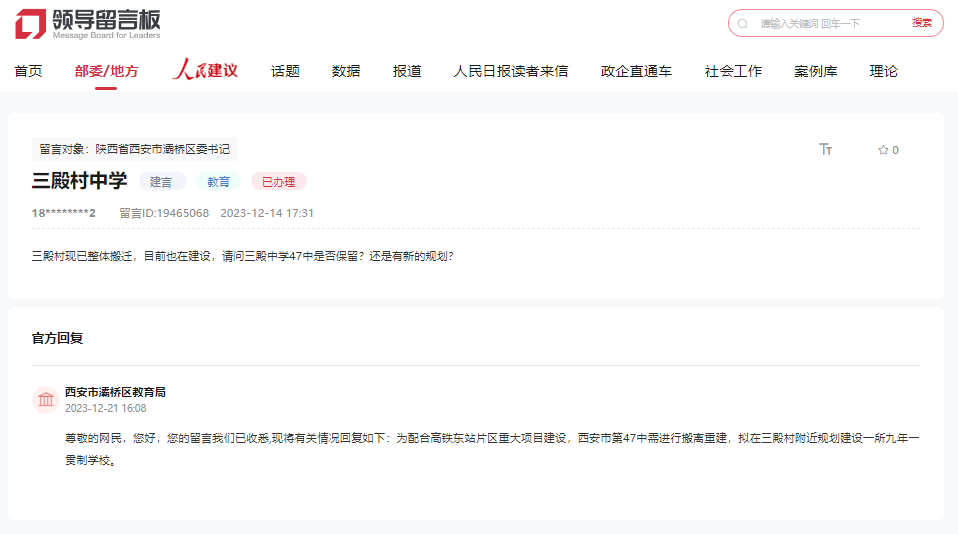Open the 案例库 navigation tab
Viewport: 958px width, 534px height.
coord(816,71)
